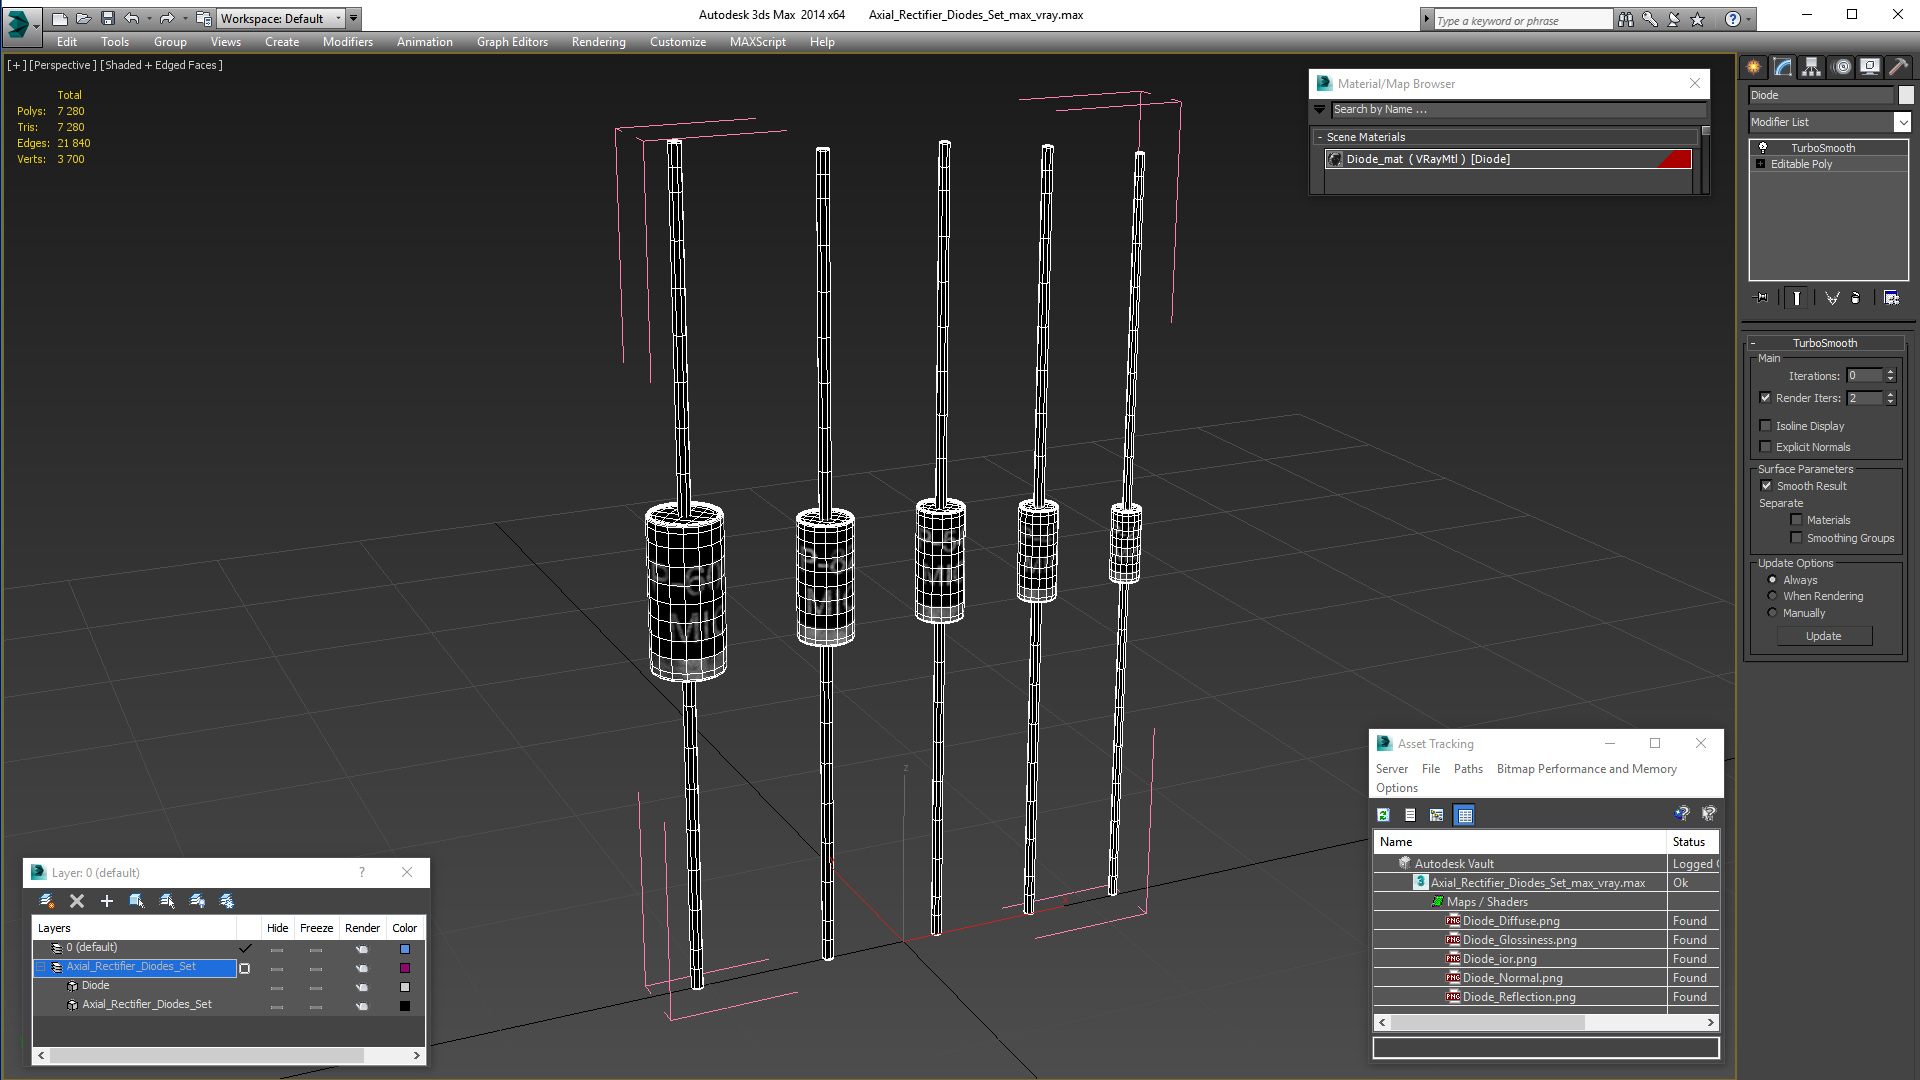This screenshot has height=1080, width=1920.
Task: Open Paths menu in Asset Tracking
Action: tap(1468, 768)
